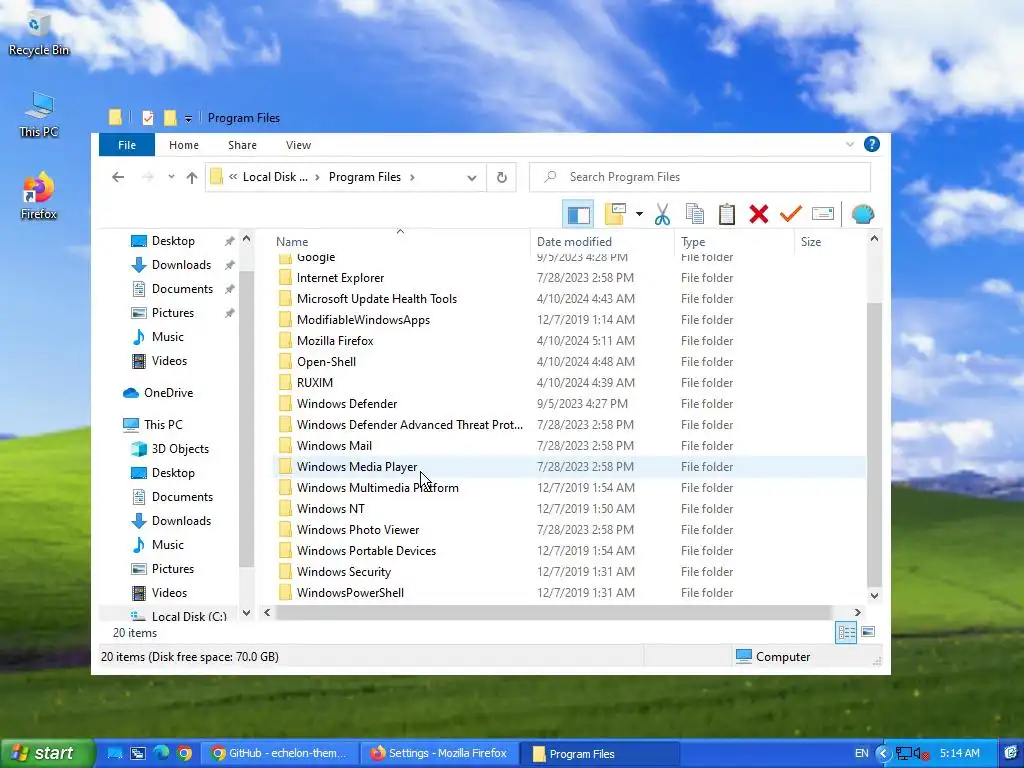This screenshot has height=768, width=1024.
Task: Open the recent locations dropdown arrow
Action: pos(171,177)
